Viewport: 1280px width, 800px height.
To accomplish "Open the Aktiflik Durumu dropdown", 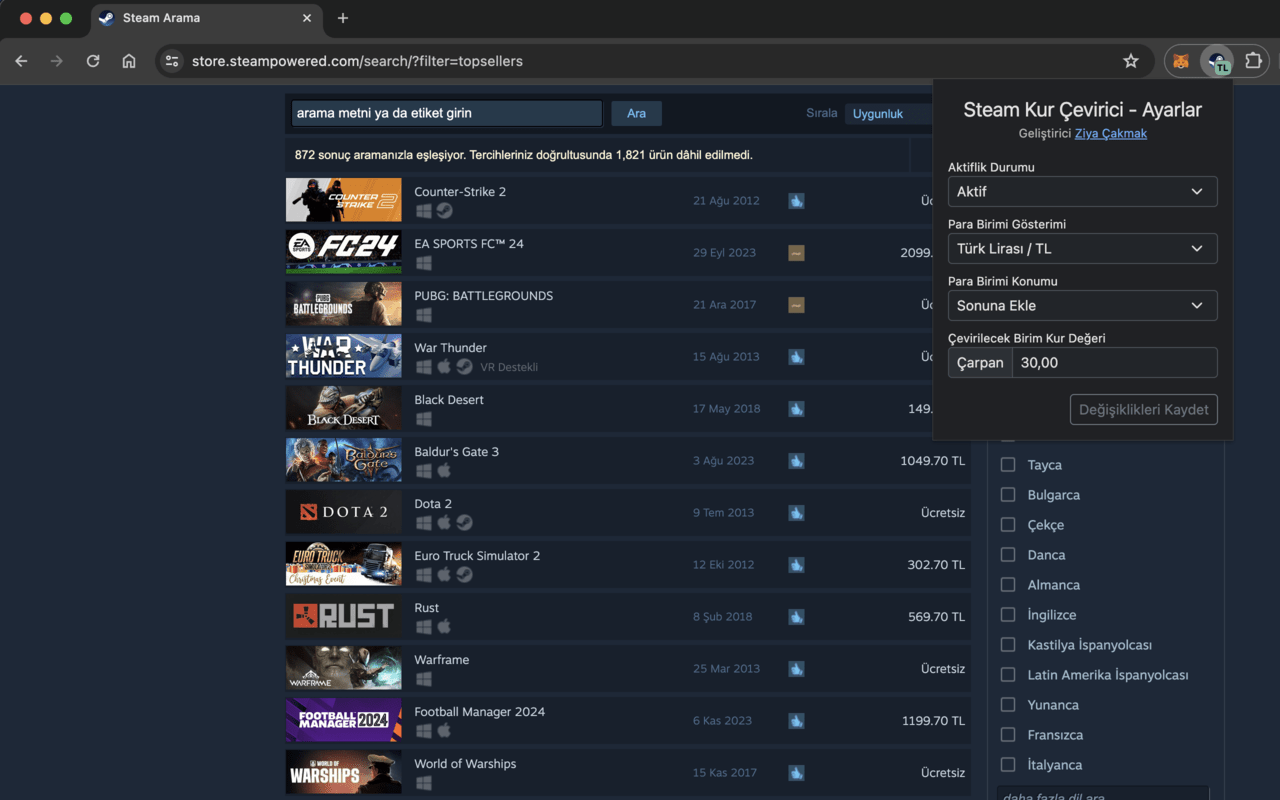I will (x=1082, y=191).
